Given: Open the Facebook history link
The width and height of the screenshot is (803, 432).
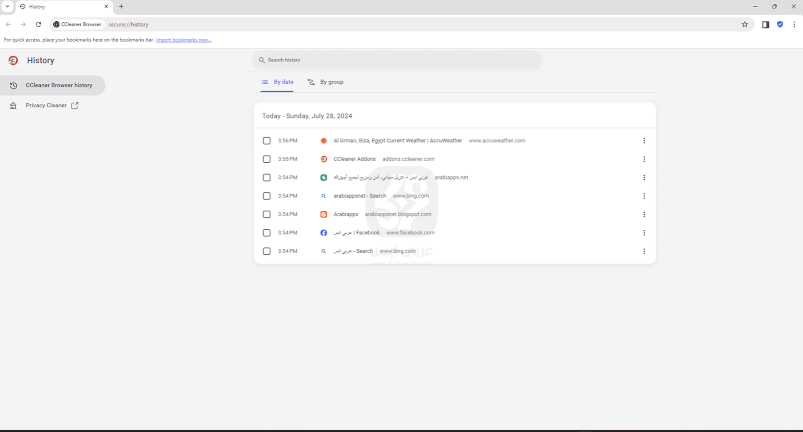Looking at the screenshot, I should [356, 233].
